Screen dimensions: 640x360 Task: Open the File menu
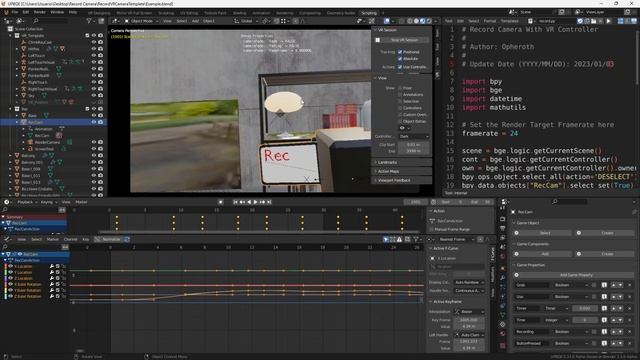pyautogui.click(x=15, y=12)
